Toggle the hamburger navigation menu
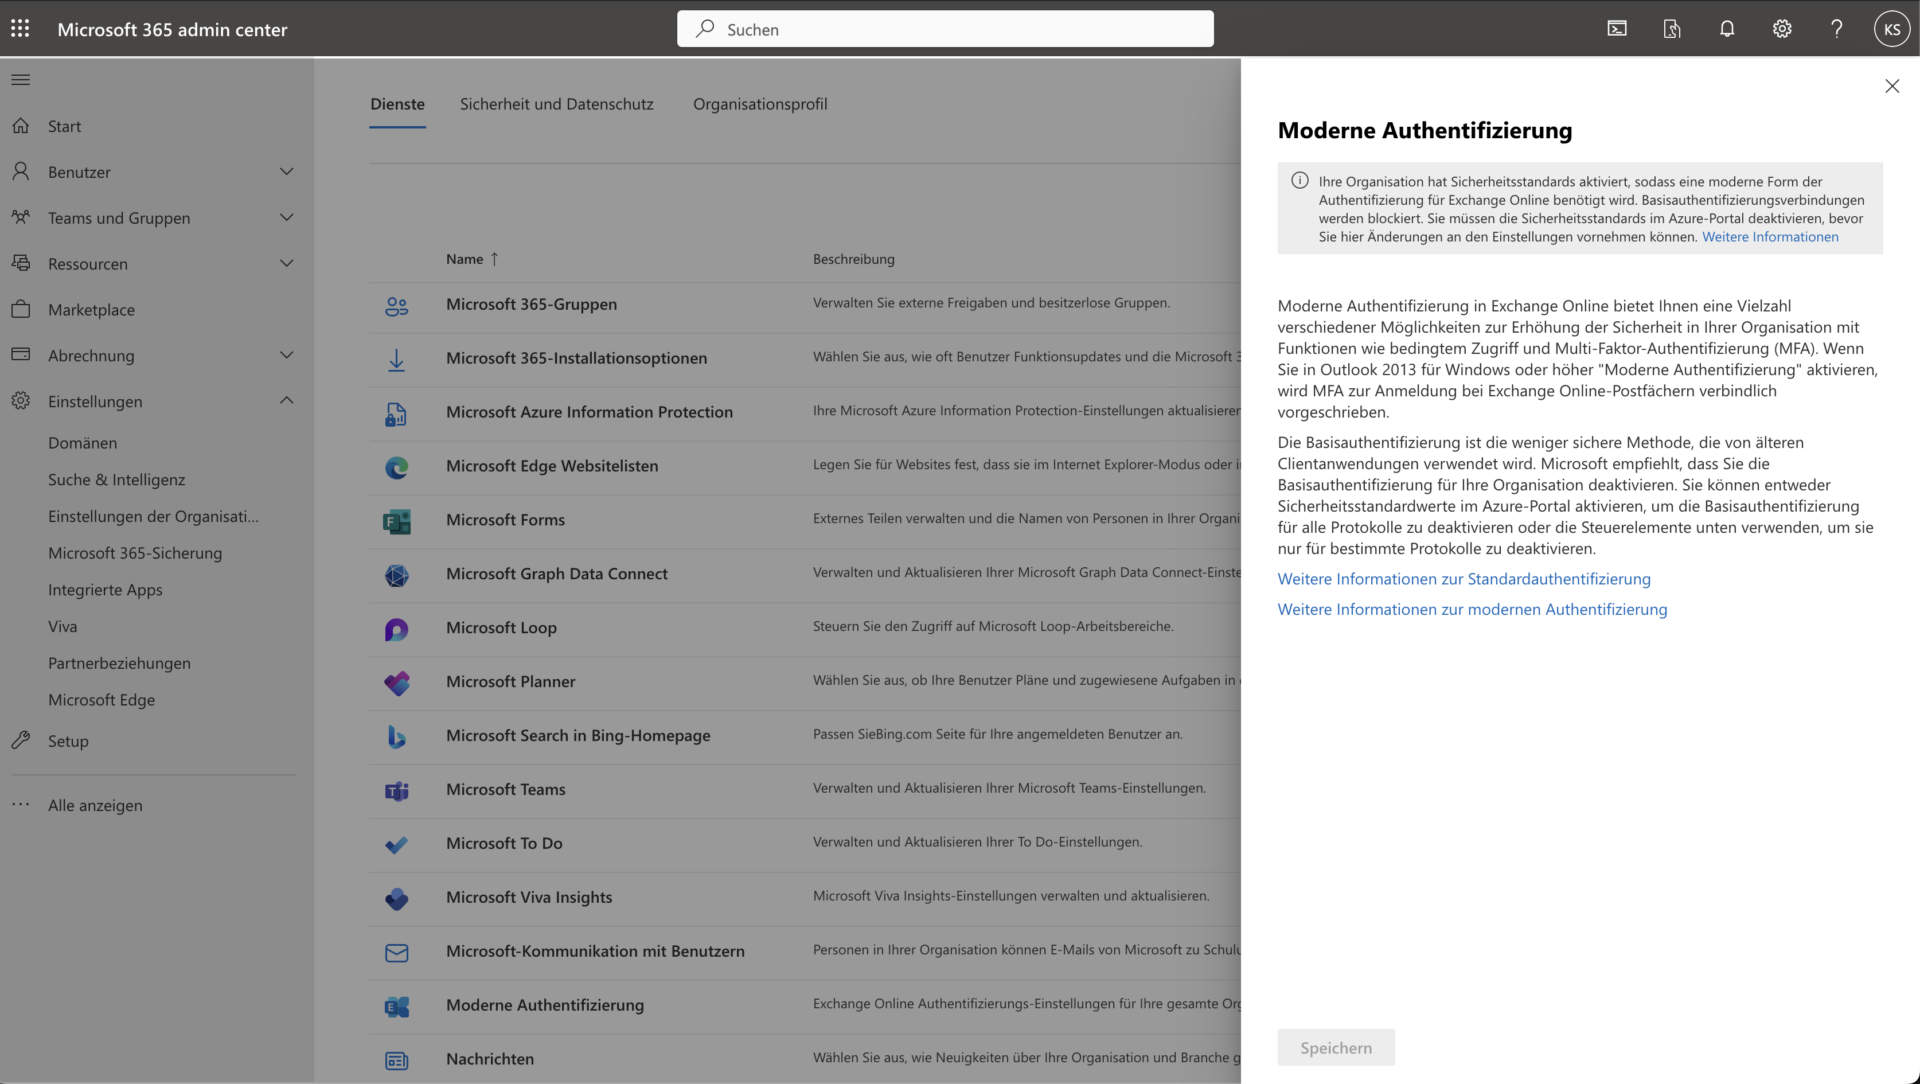Image resolution: width=1920 pixels, height=1084 pixels. point(20,80)
